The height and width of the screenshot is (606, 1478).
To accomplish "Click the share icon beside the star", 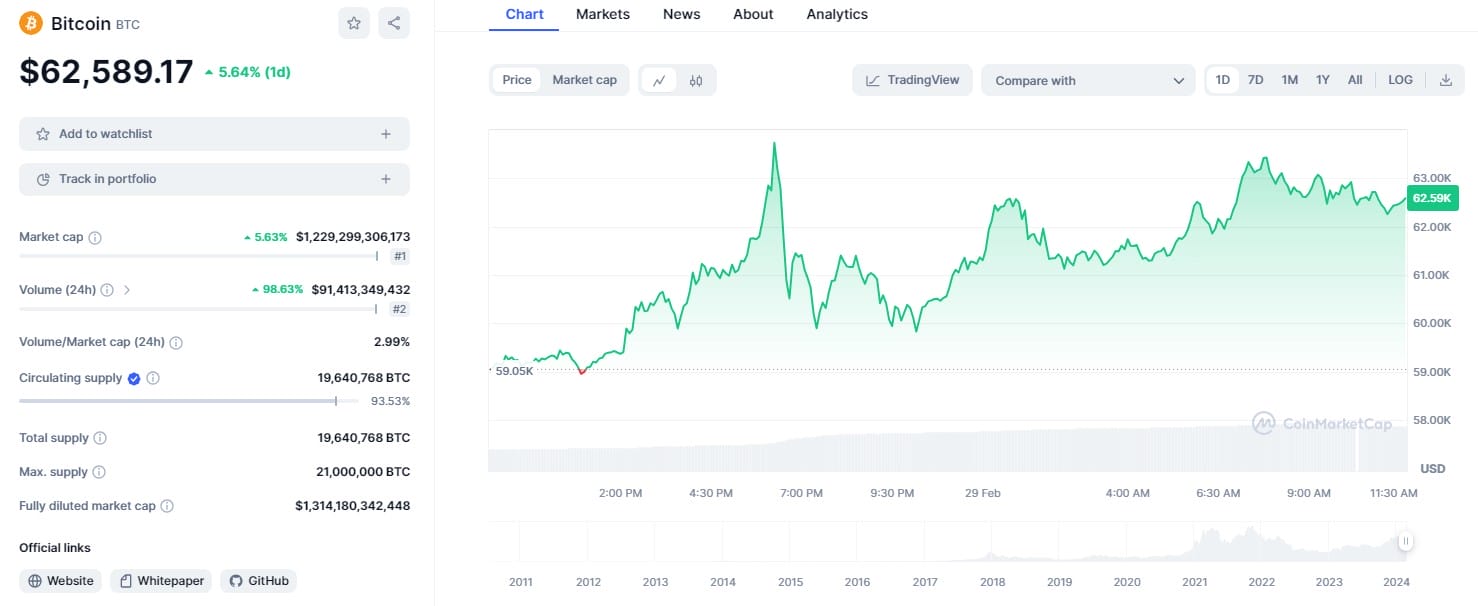I will (x=394, y=23).
